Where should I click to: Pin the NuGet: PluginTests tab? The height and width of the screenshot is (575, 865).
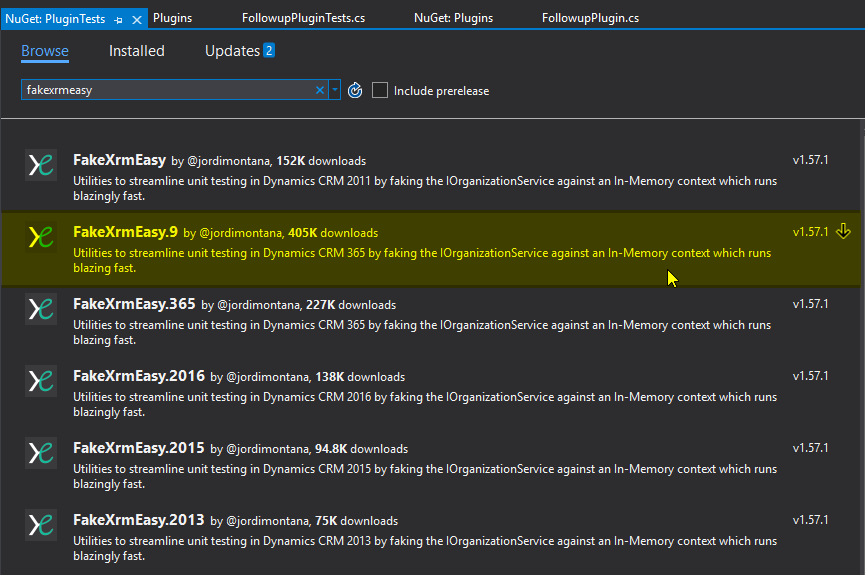tap(118, 20)
